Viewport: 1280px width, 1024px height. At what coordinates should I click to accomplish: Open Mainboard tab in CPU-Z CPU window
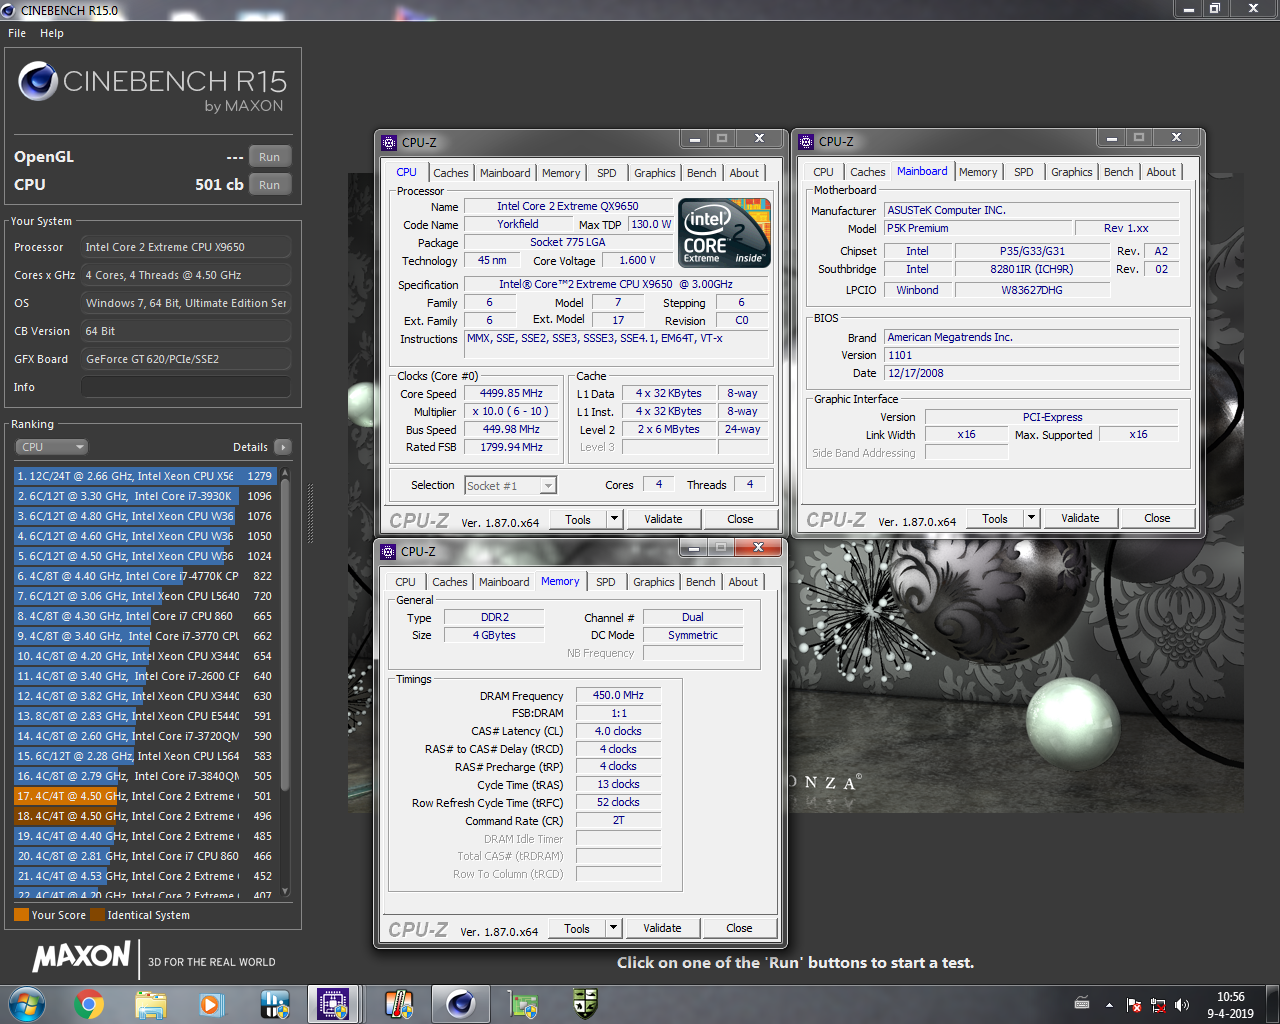[505, 173]
